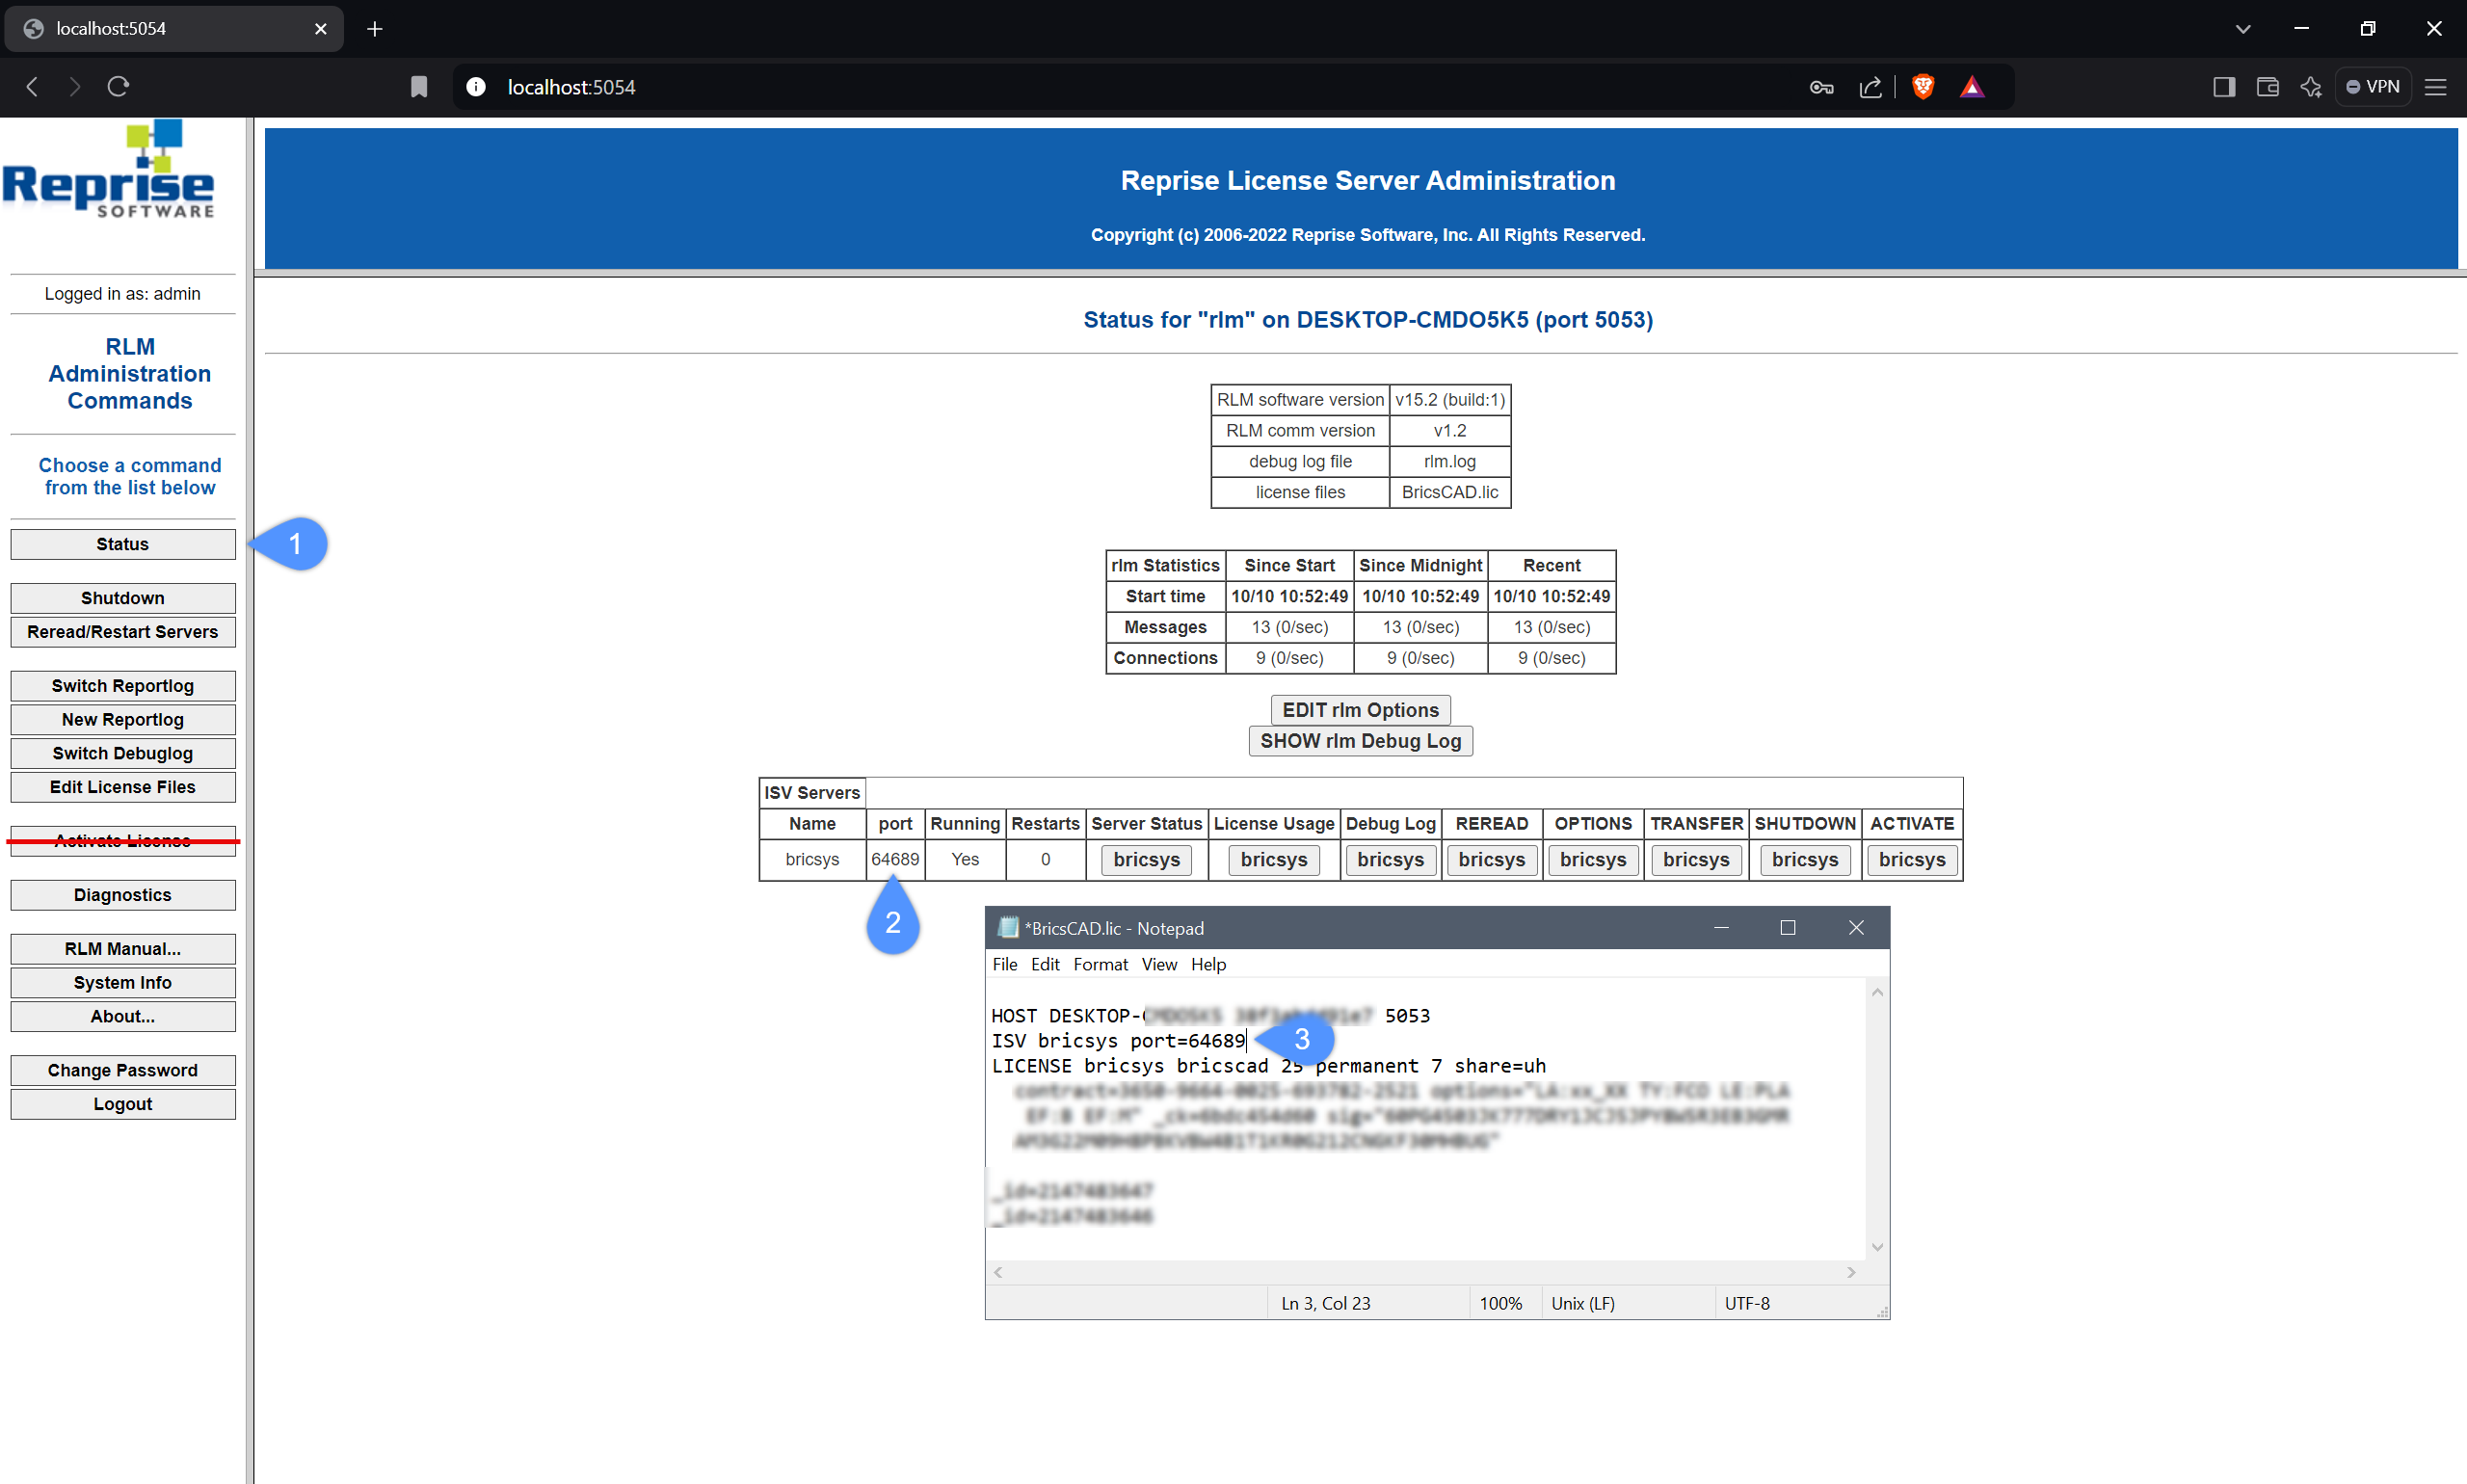Viewport: 2467px width, 1484px height.
Task: Open the browser hamburger main menu
Action: click(x=2436, y=87)
